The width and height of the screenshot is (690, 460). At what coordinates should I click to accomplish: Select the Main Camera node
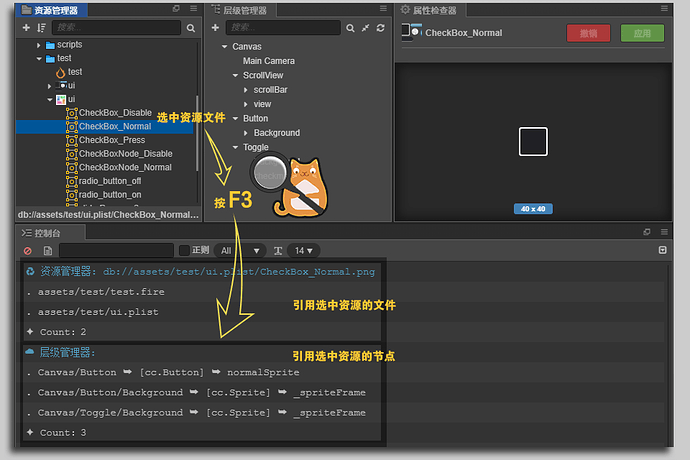point(269,61)
